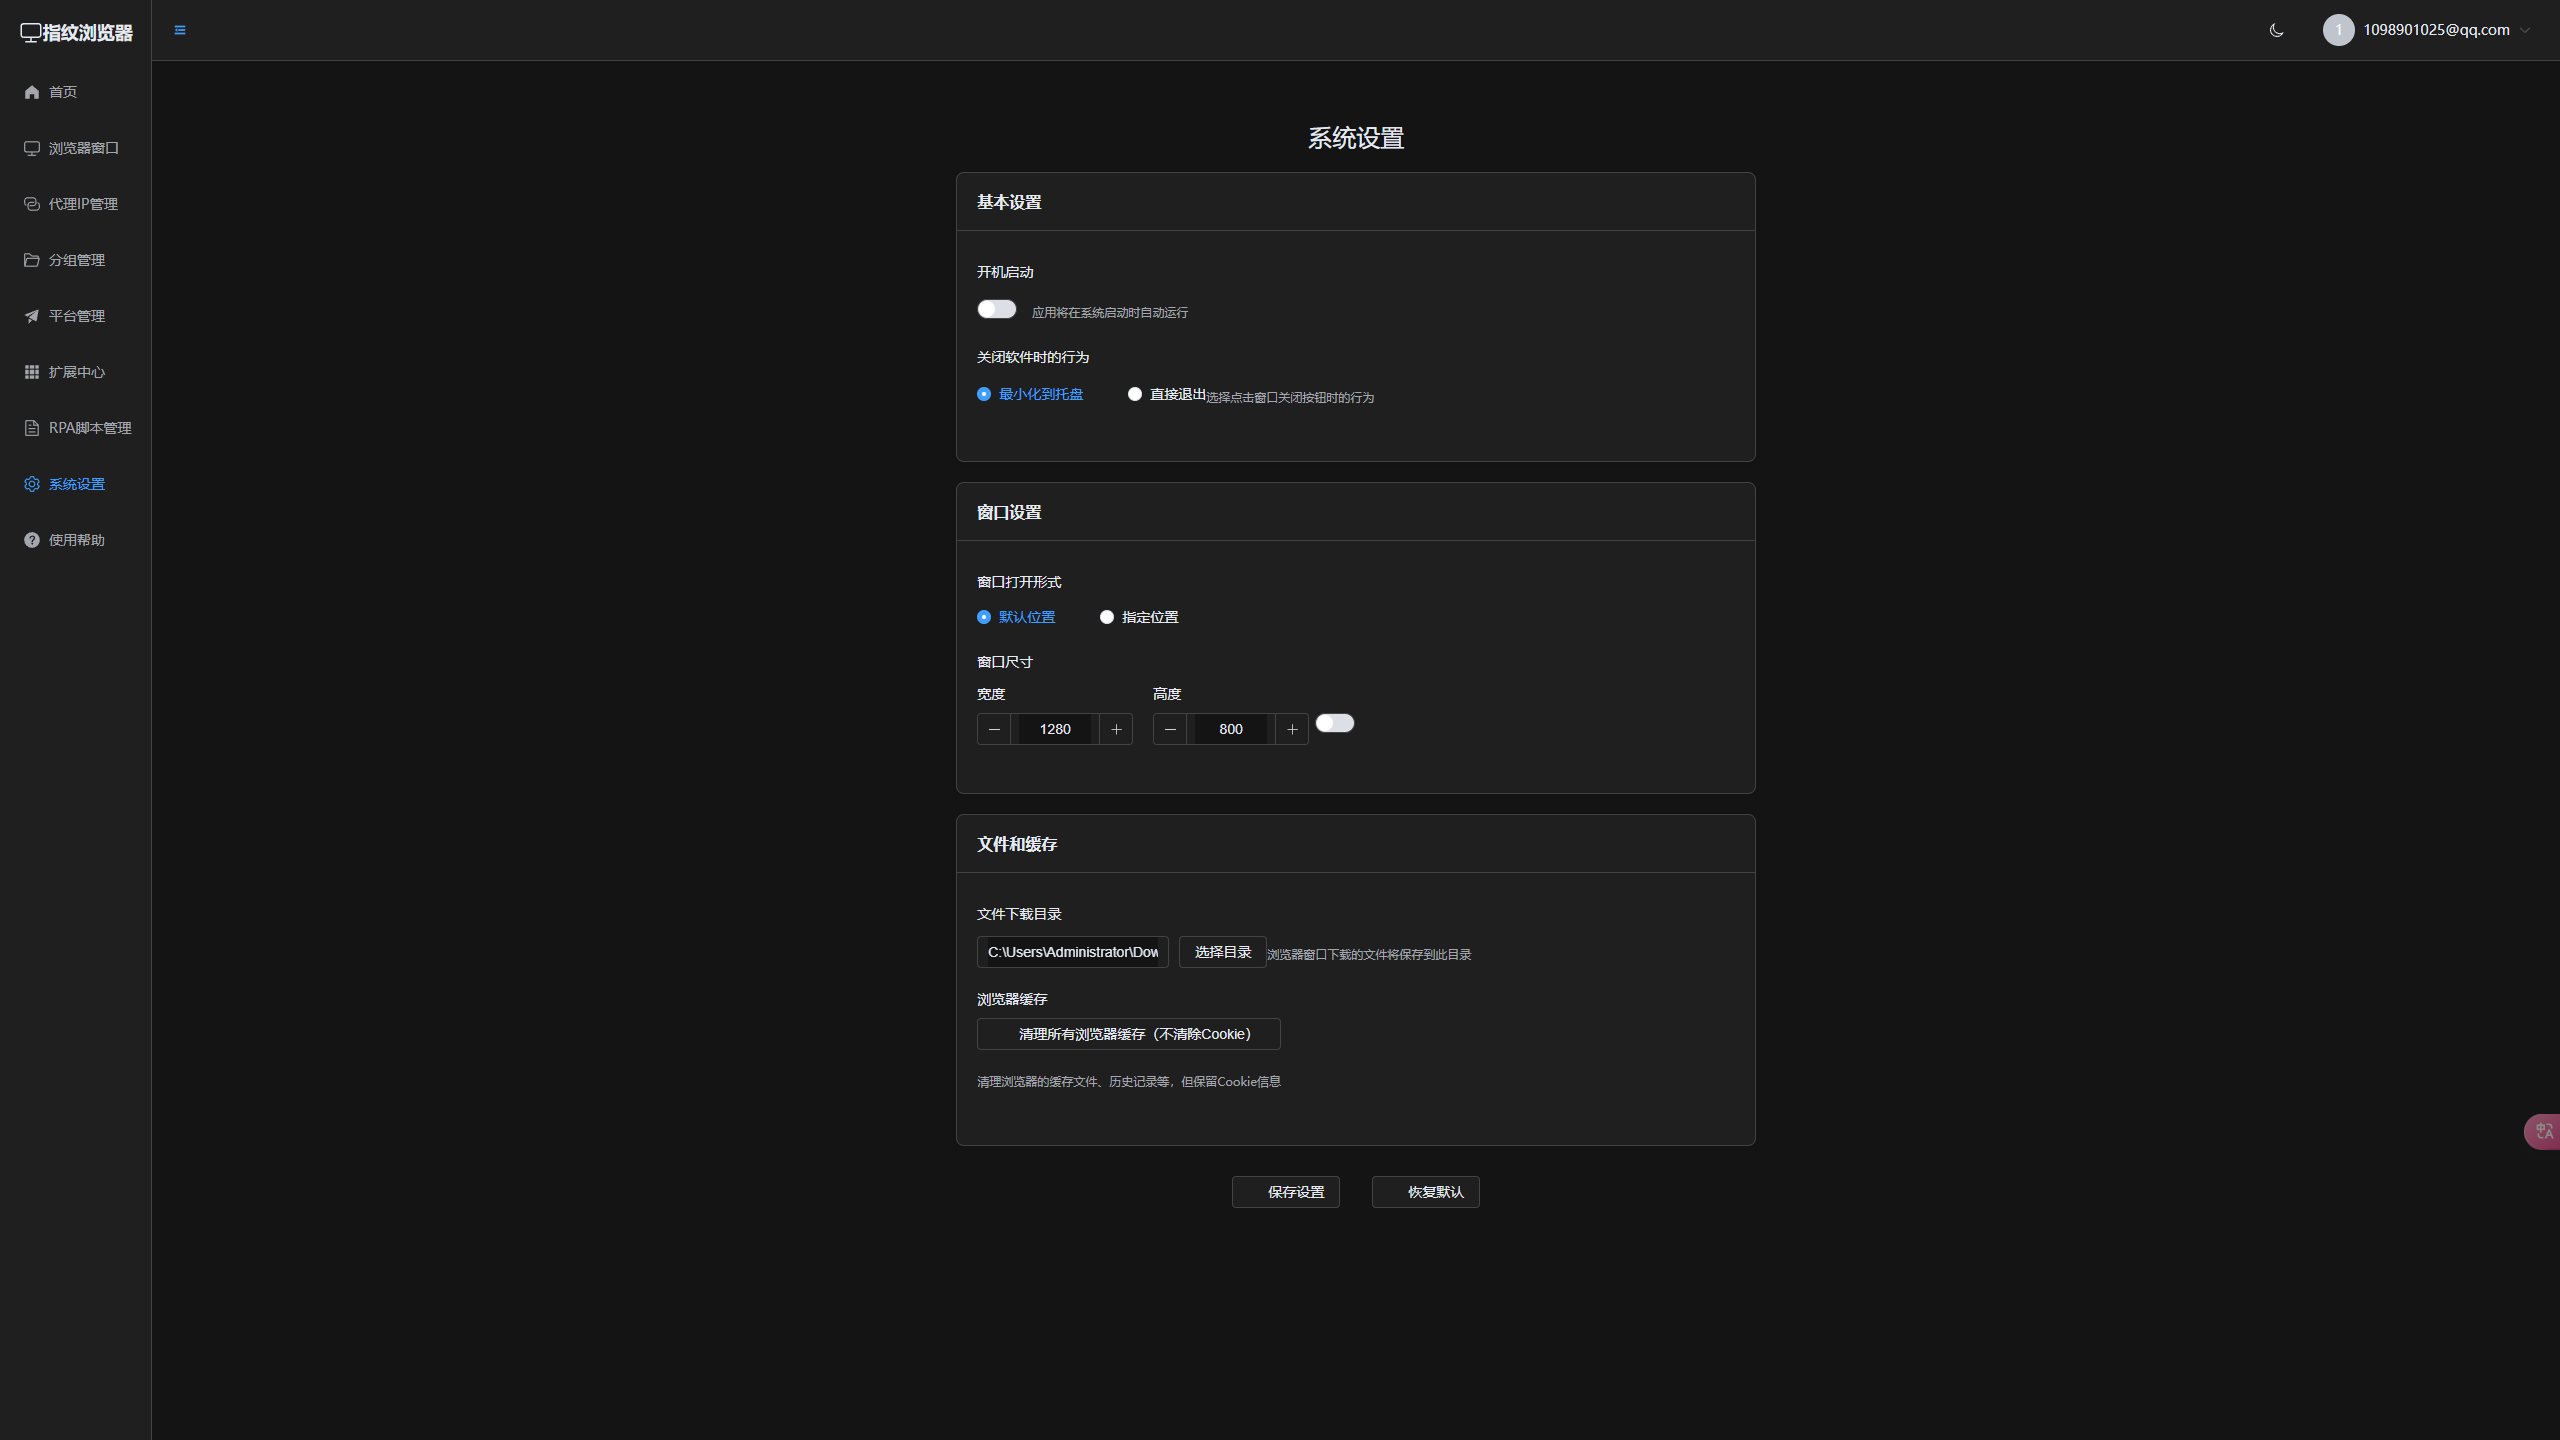
Task: Click the home icon in sidebar
Action: click(32, 92)
